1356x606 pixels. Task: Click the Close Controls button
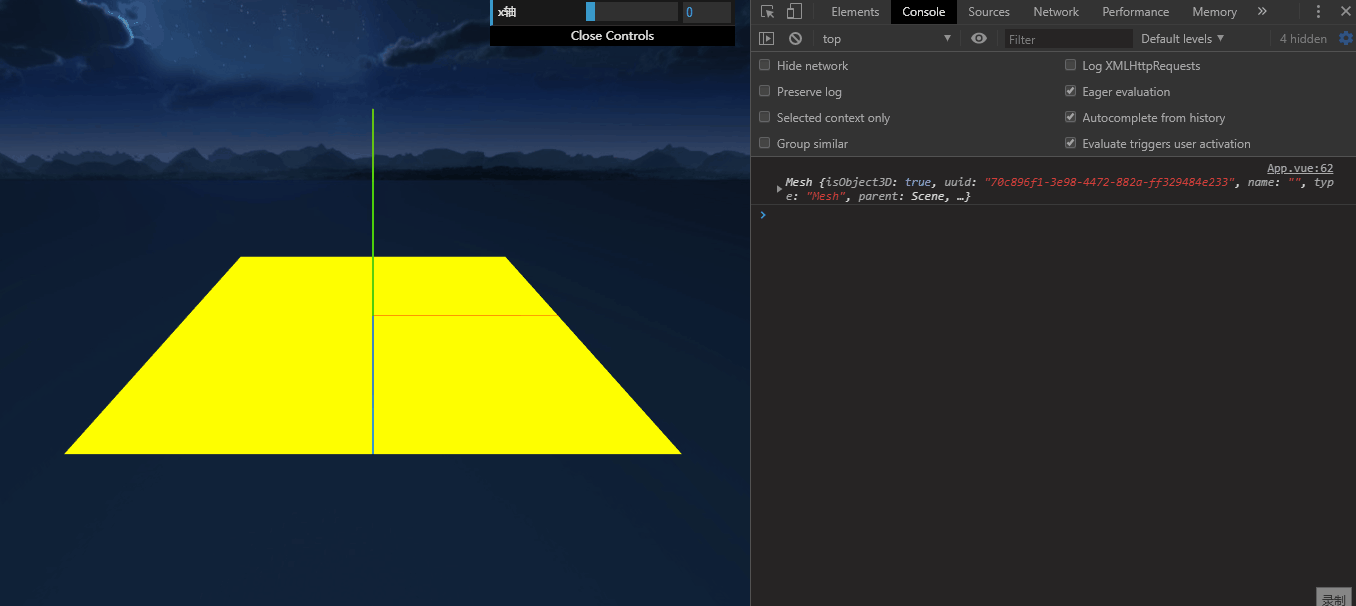click(612, 35)
